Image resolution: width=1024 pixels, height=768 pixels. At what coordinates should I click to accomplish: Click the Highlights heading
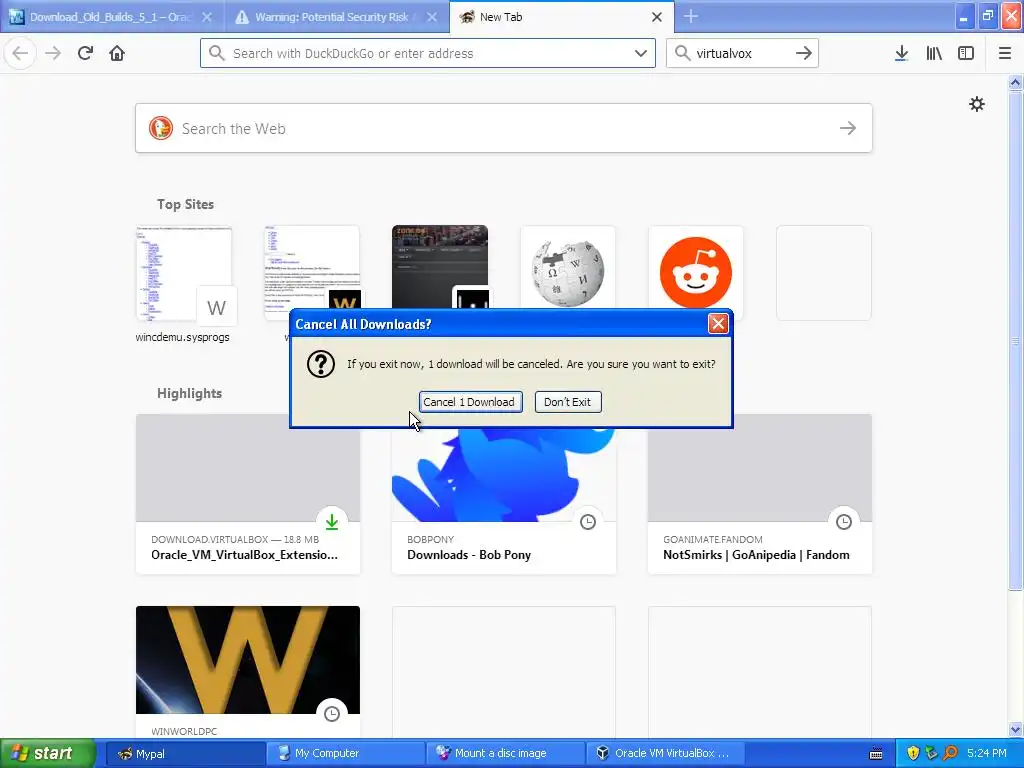click(189, 393)
